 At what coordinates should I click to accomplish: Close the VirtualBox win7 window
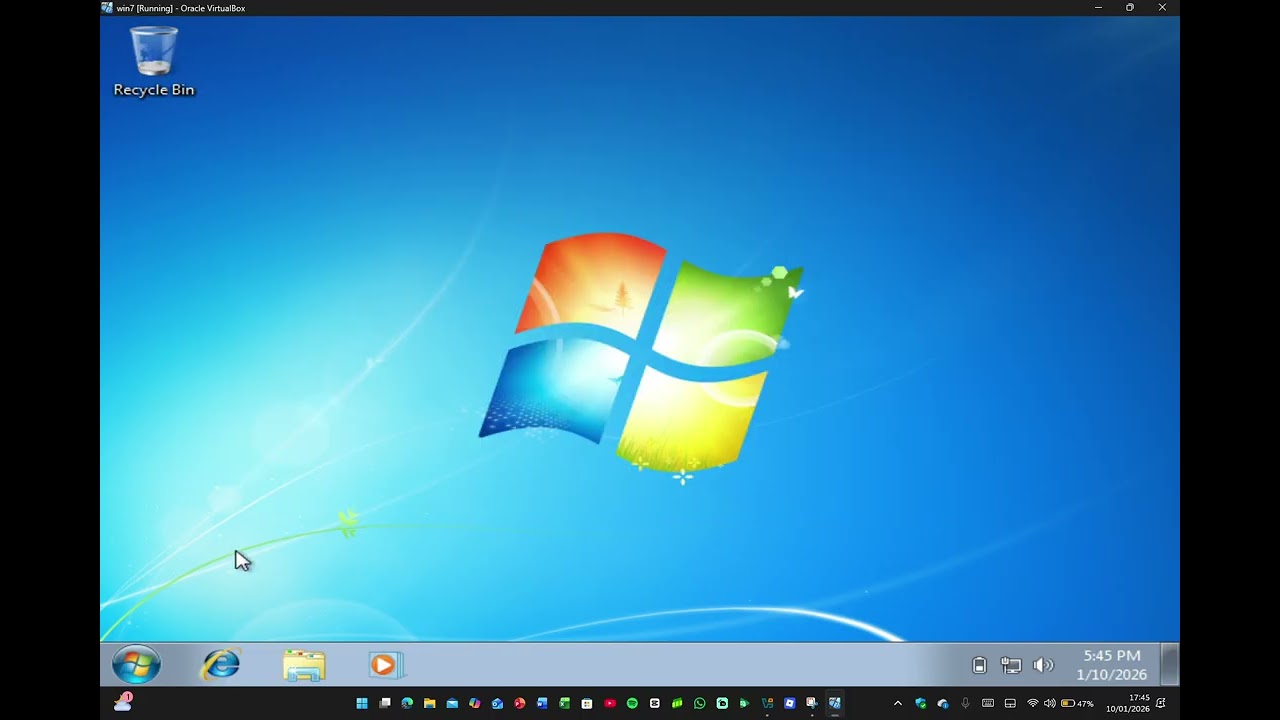1162,8
